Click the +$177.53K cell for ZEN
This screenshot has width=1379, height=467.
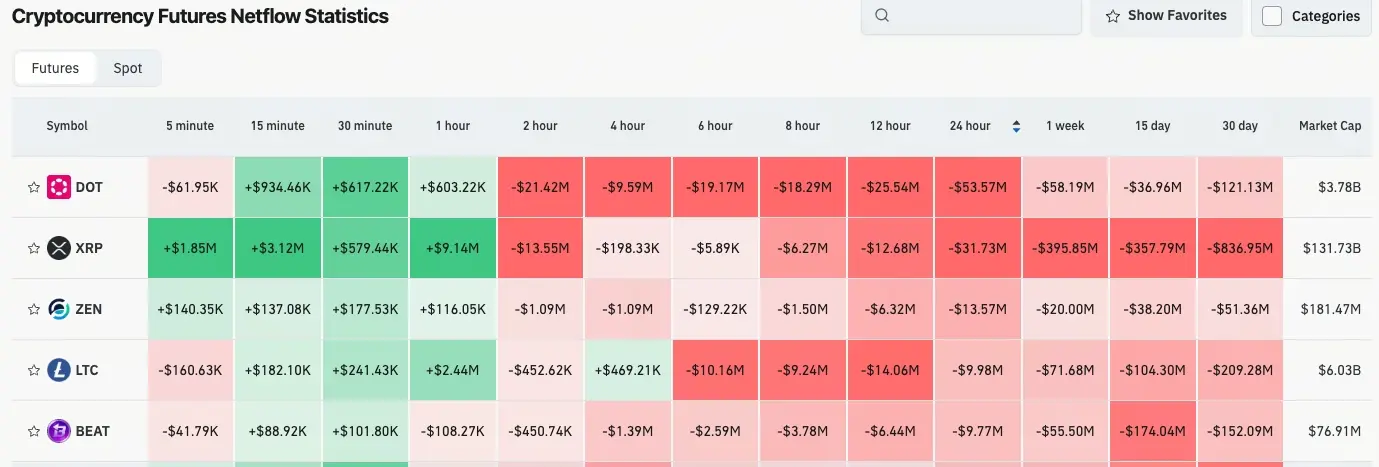pos(365,309)
